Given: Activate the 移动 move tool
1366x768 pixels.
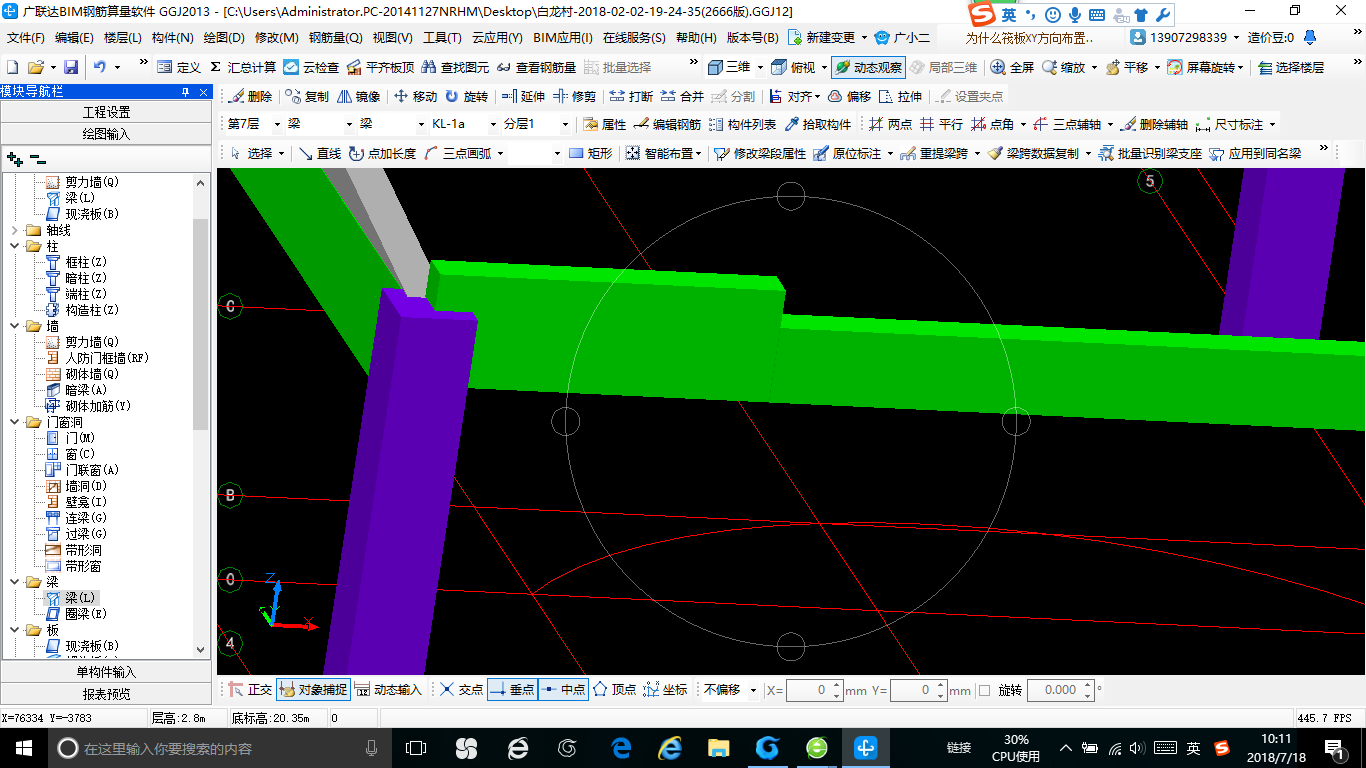Looking at the screenshot, I should coord(416,97).
